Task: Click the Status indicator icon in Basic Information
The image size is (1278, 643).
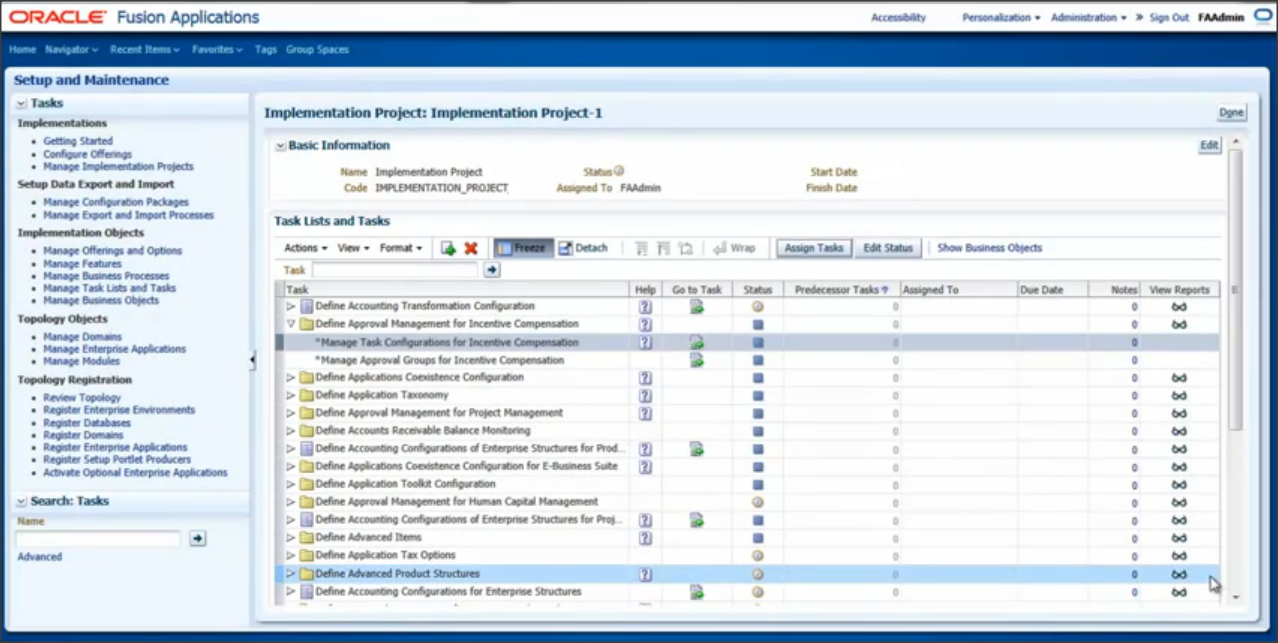Action: (619, 171)
